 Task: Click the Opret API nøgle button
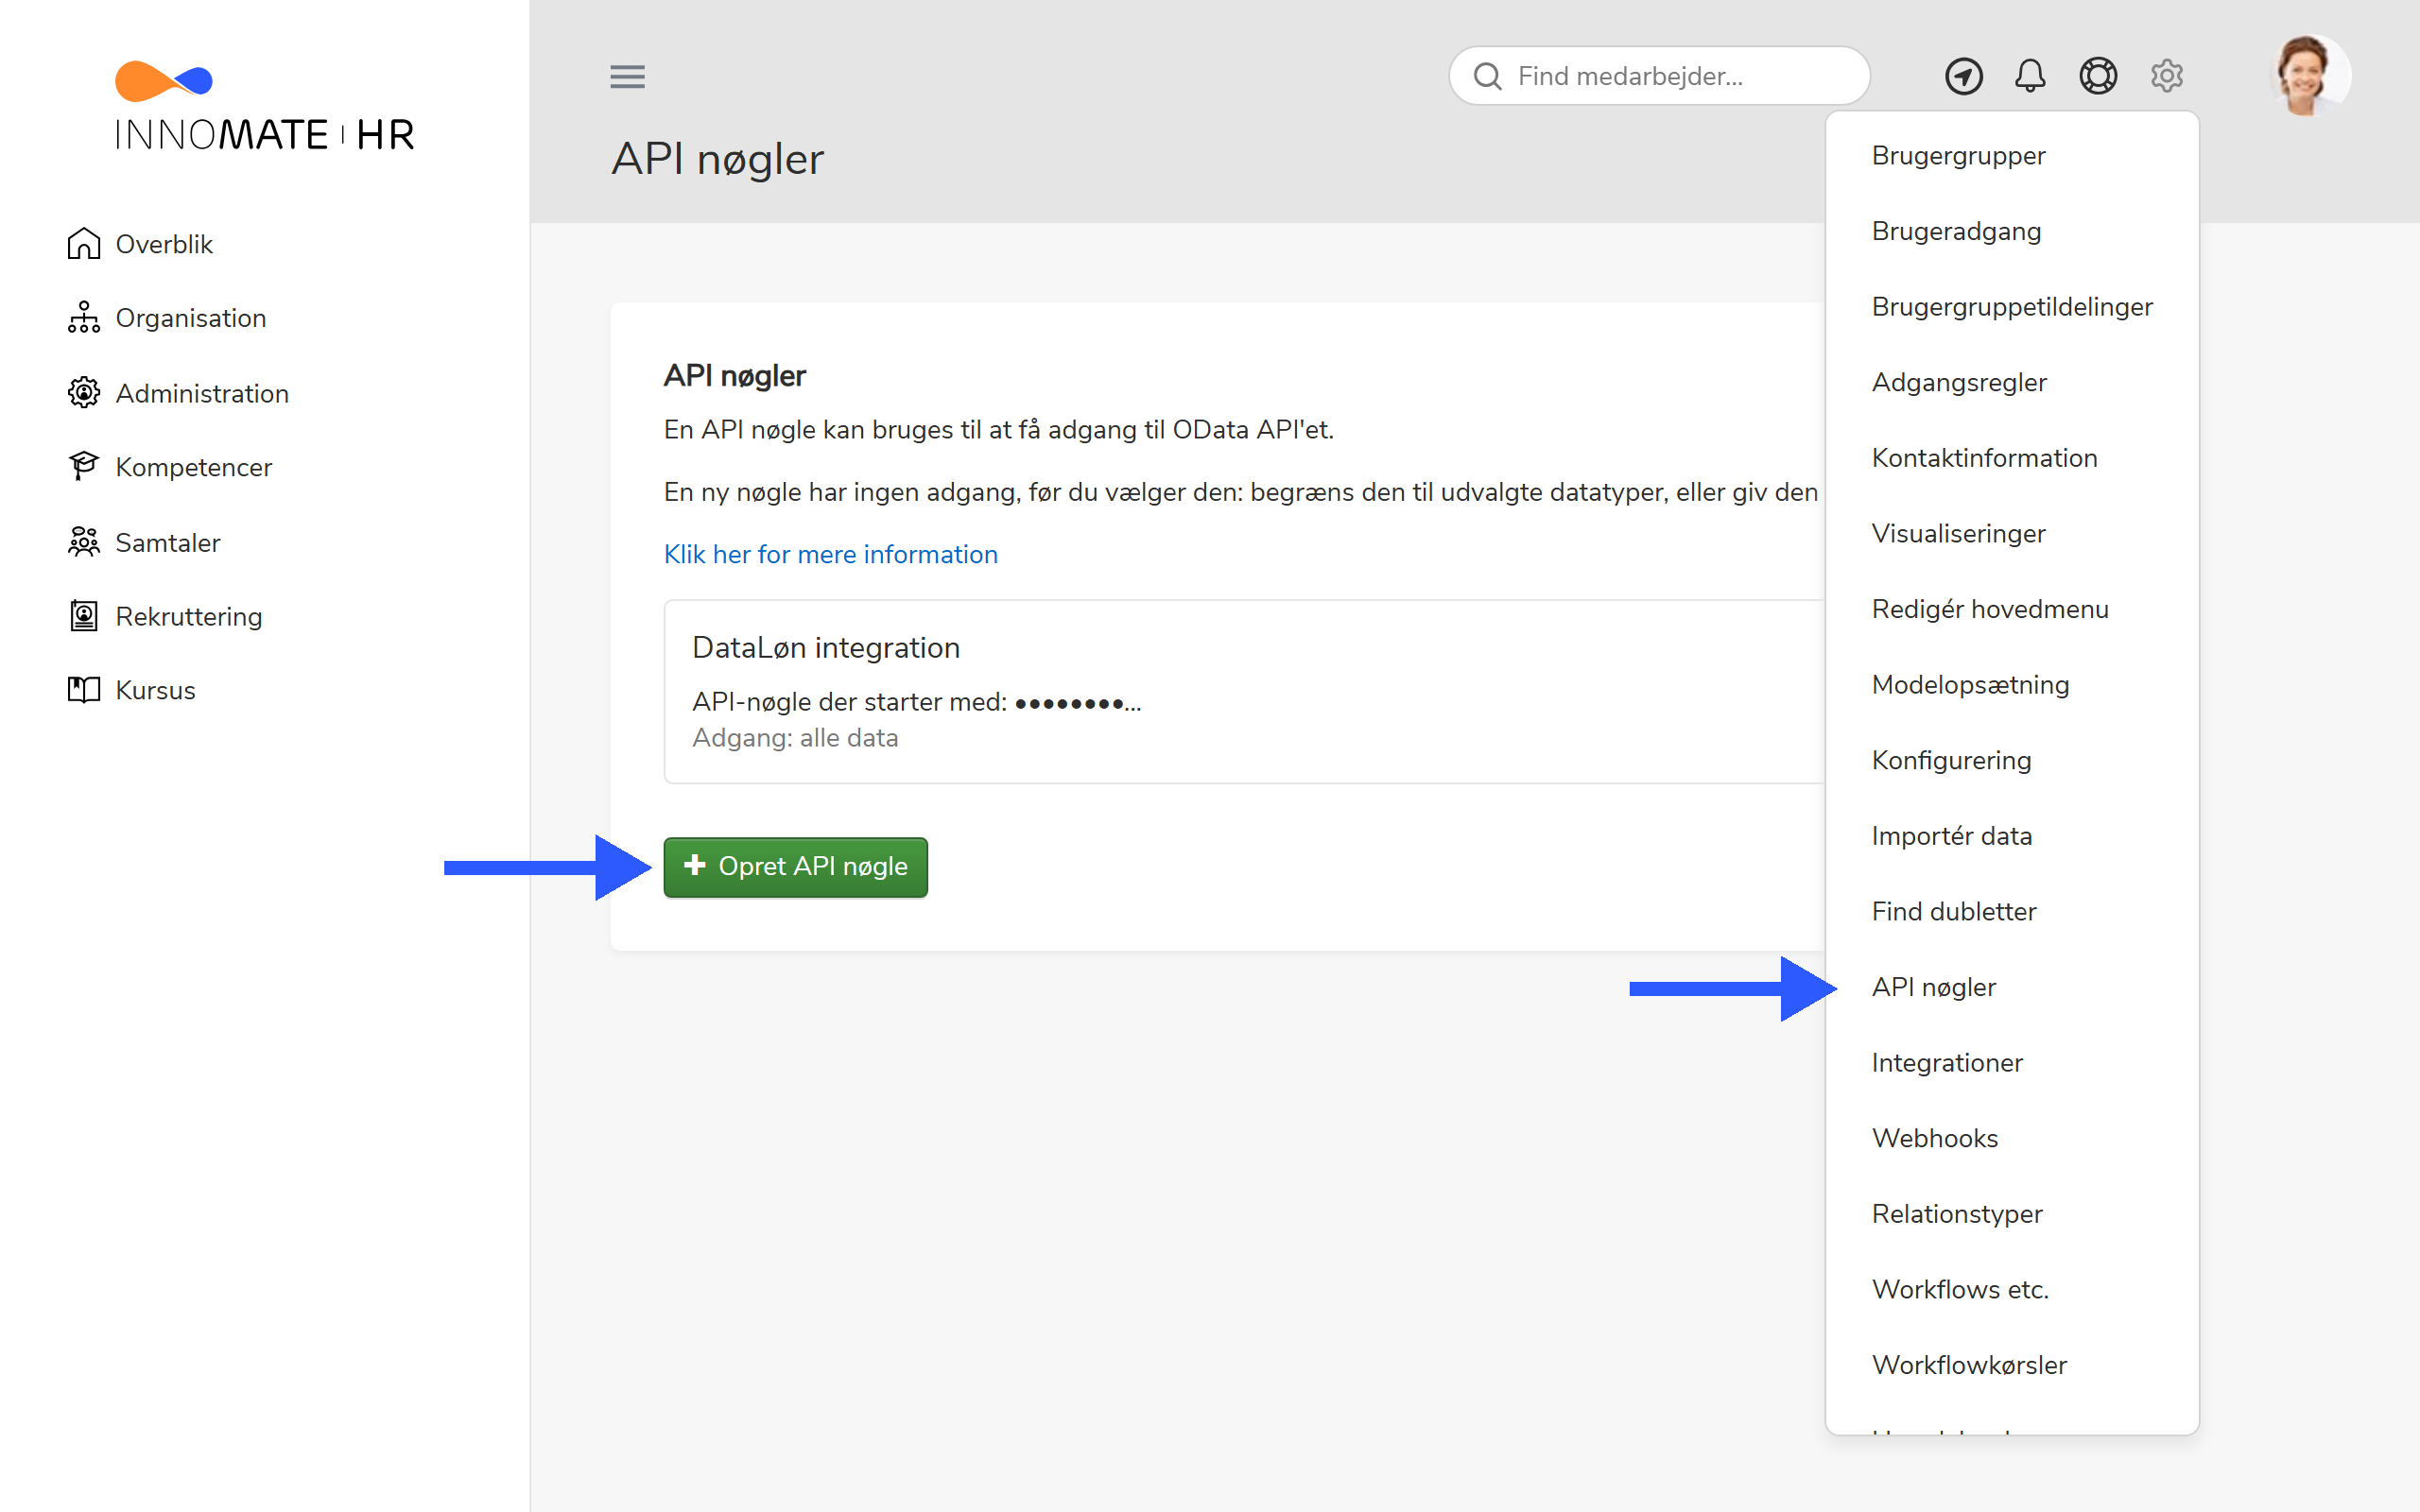[x=795, y=867]
